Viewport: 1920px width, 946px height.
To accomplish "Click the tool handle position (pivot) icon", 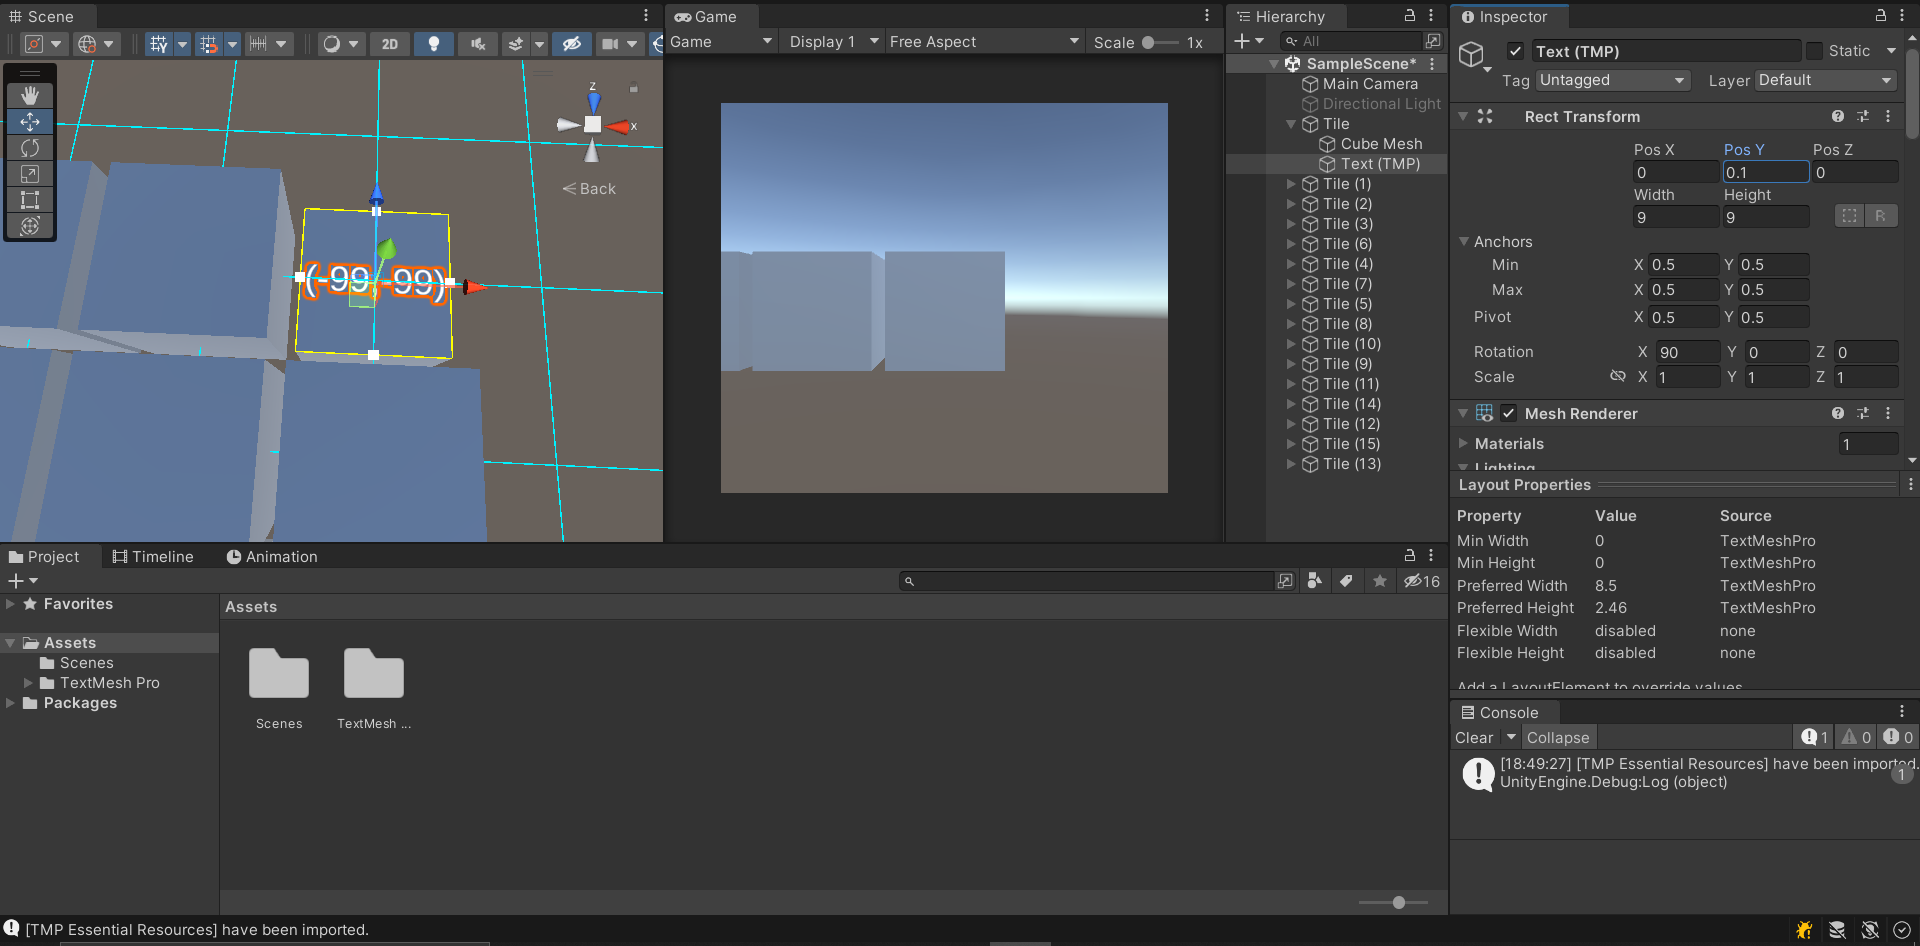I will point(34,44).
